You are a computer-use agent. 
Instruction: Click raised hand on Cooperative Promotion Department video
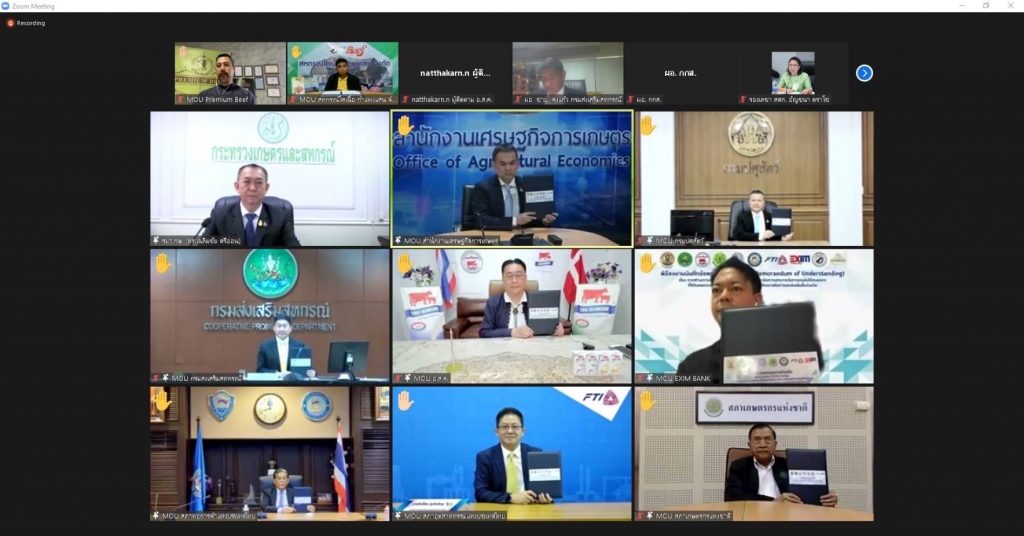[x=162, y=263]
